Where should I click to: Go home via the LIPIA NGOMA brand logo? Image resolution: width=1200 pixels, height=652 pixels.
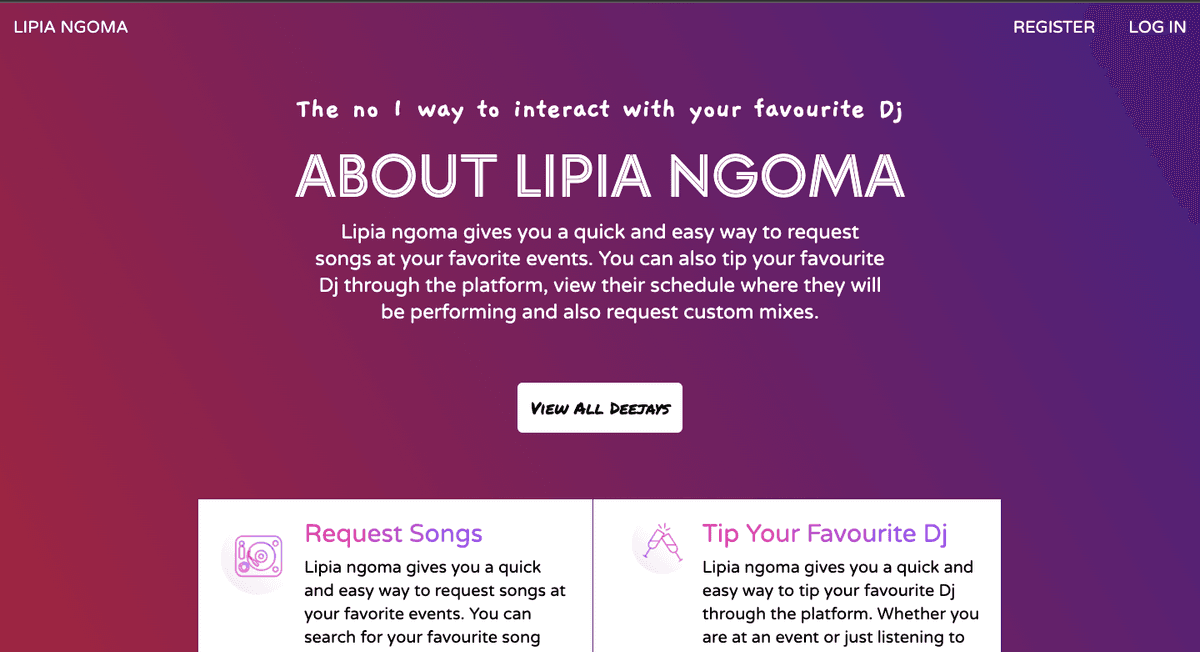pos(71,27)
